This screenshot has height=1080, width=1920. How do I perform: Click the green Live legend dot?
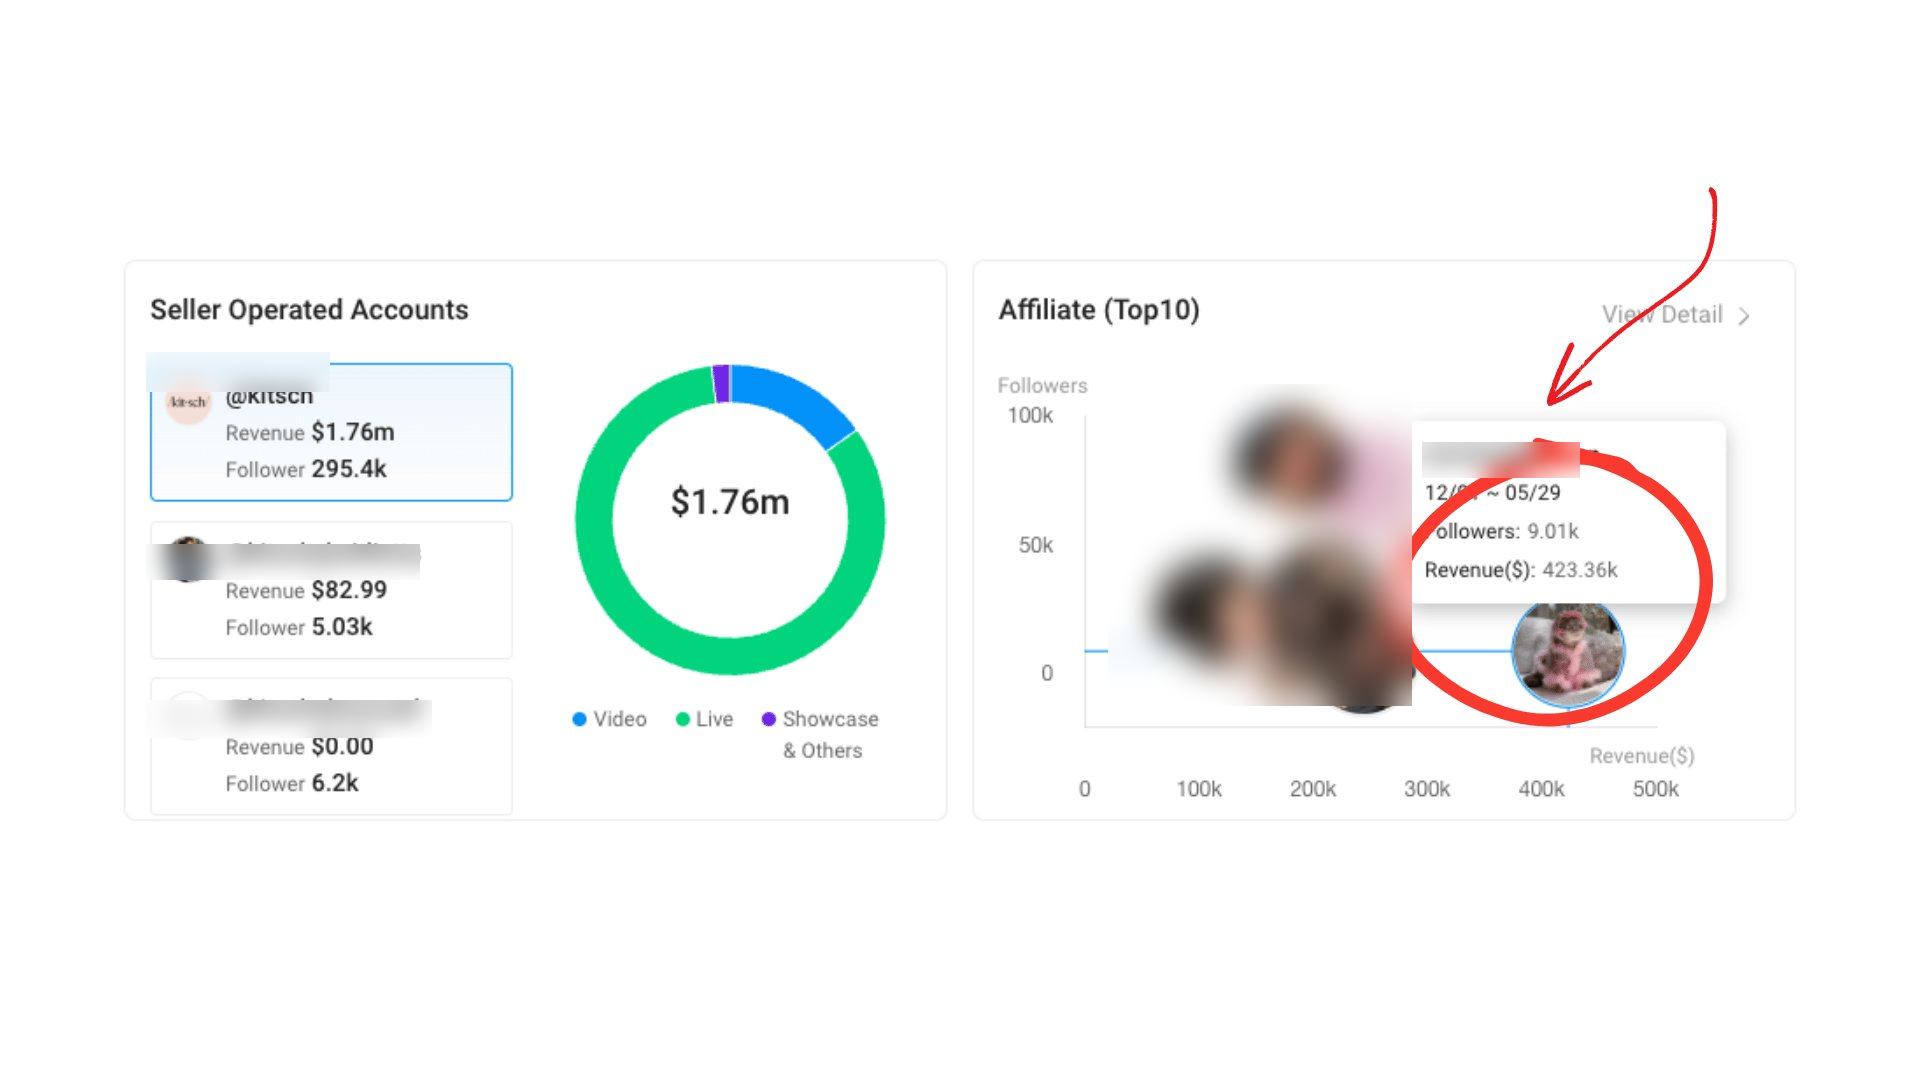point(683,719)
